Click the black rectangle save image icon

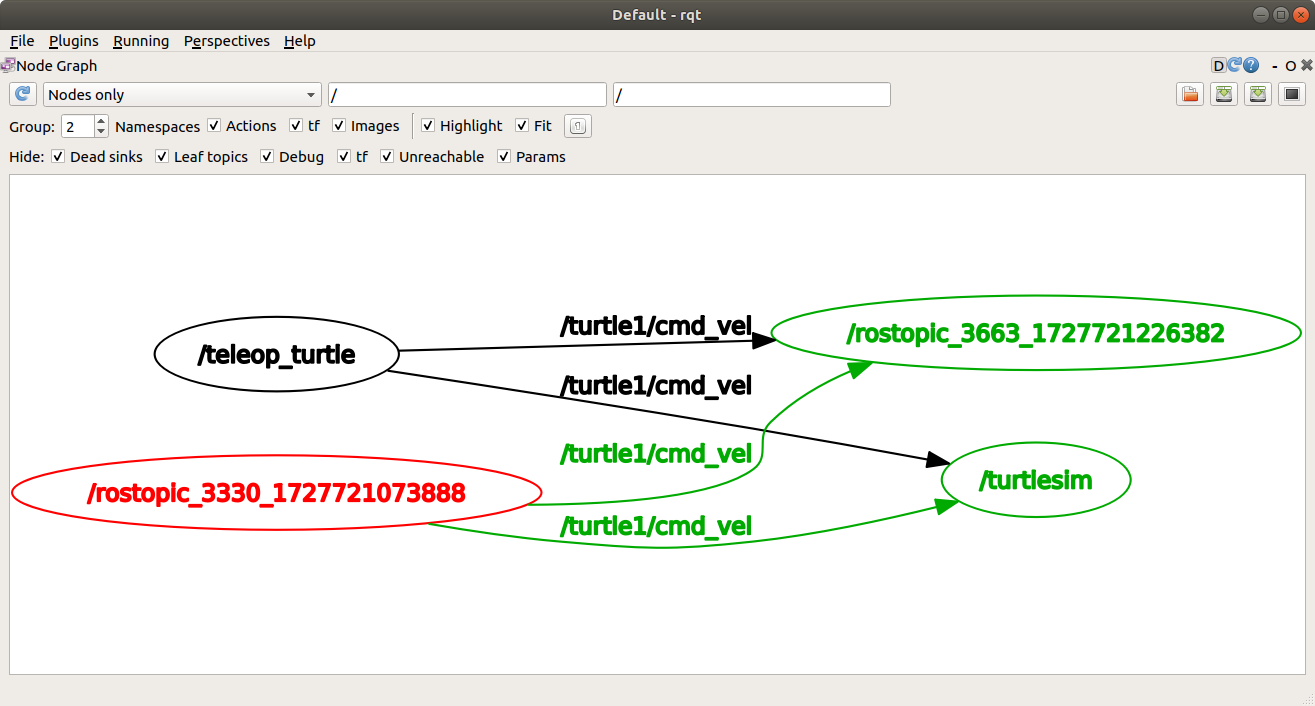pos(1292,94)
